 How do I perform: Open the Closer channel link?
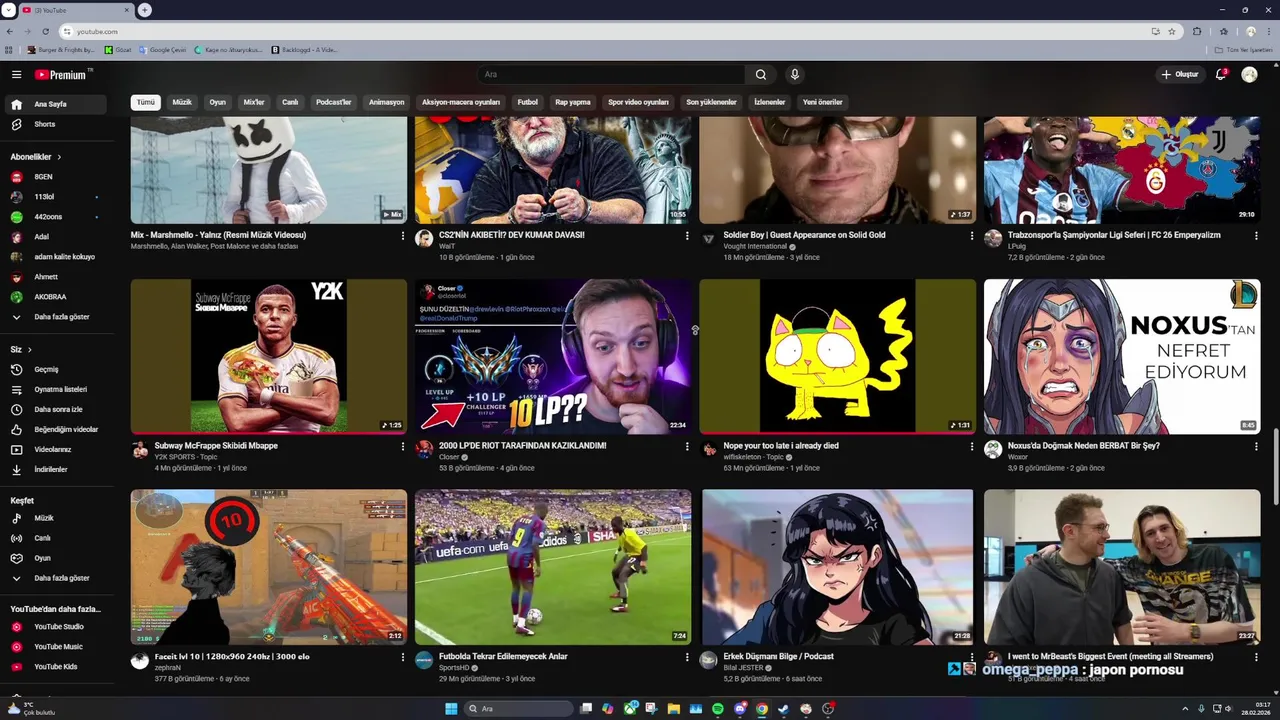449,457
